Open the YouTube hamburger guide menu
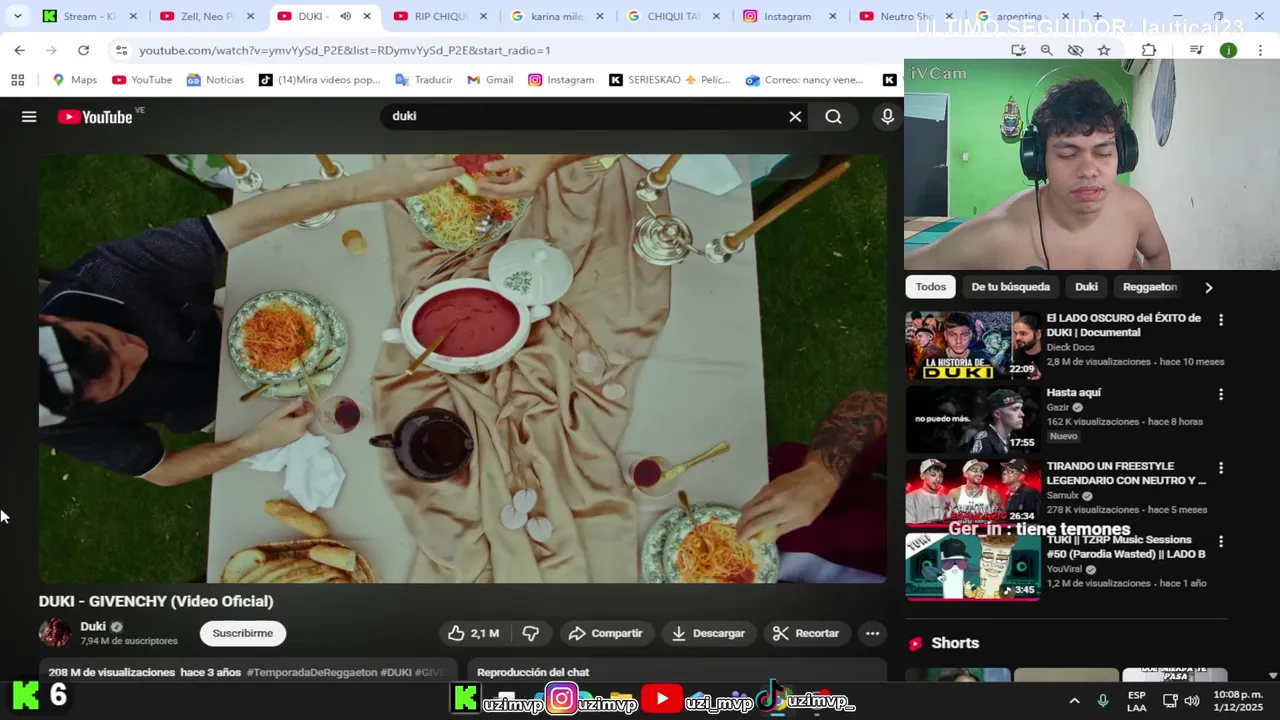This screenshot has height=720, width=1280. 29,117
